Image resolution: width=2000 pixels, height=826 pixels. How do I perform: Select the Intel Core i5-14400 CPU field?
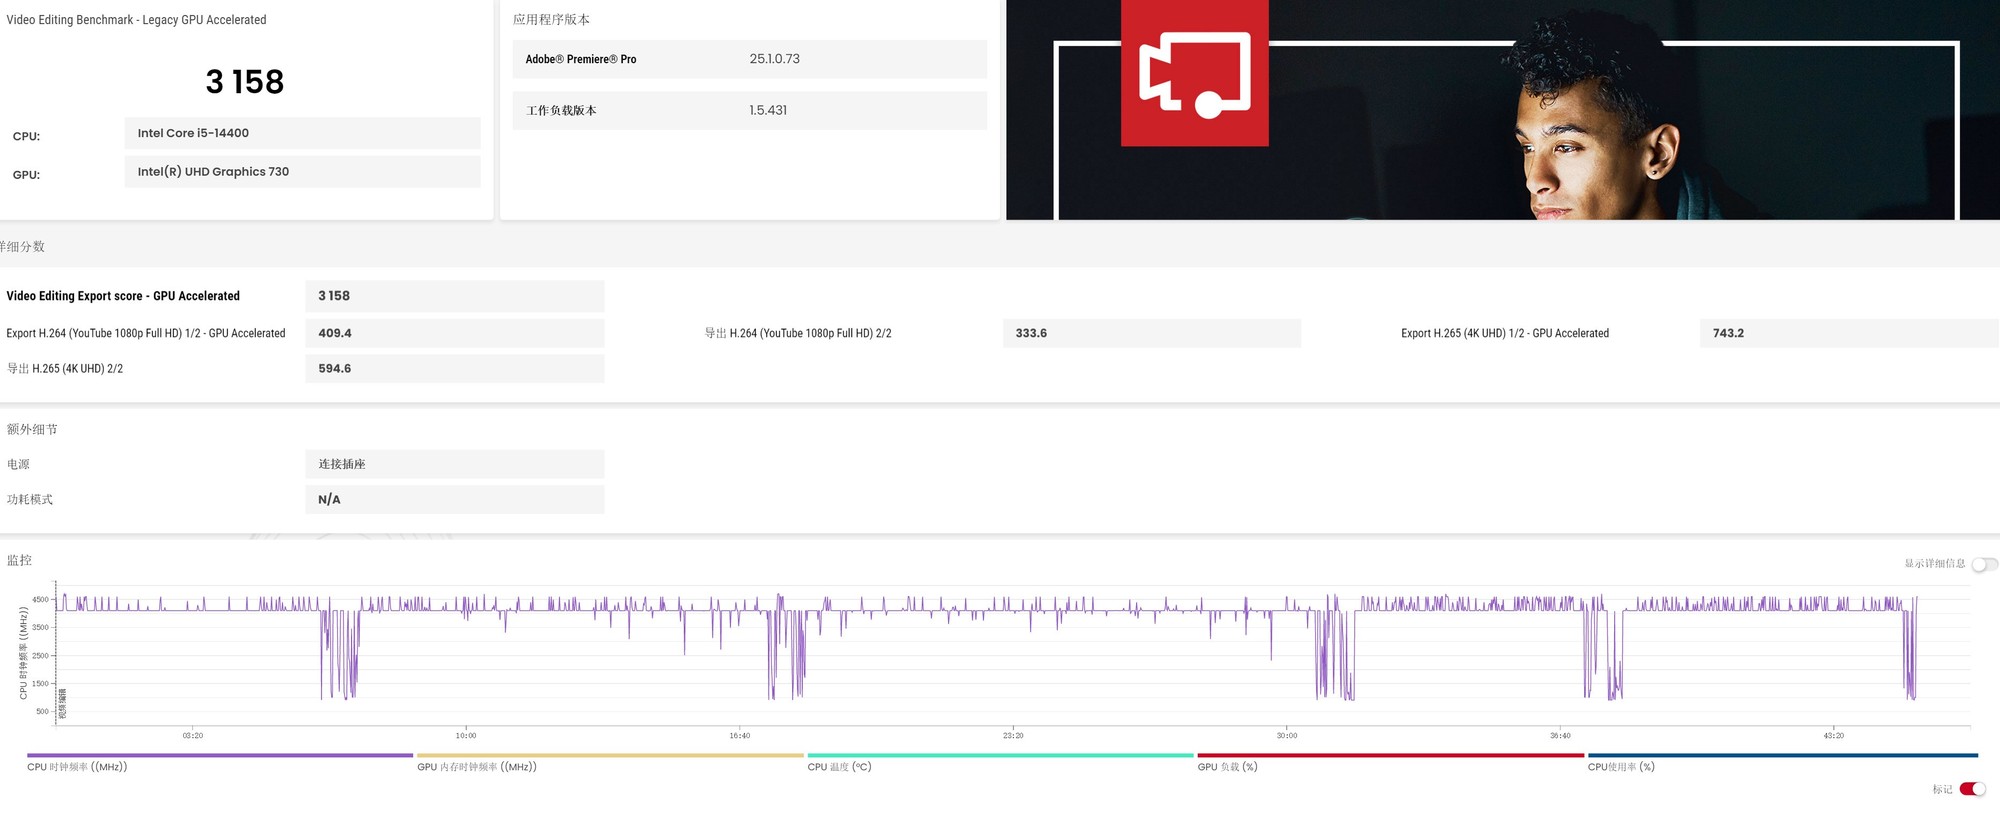(302, 133)
